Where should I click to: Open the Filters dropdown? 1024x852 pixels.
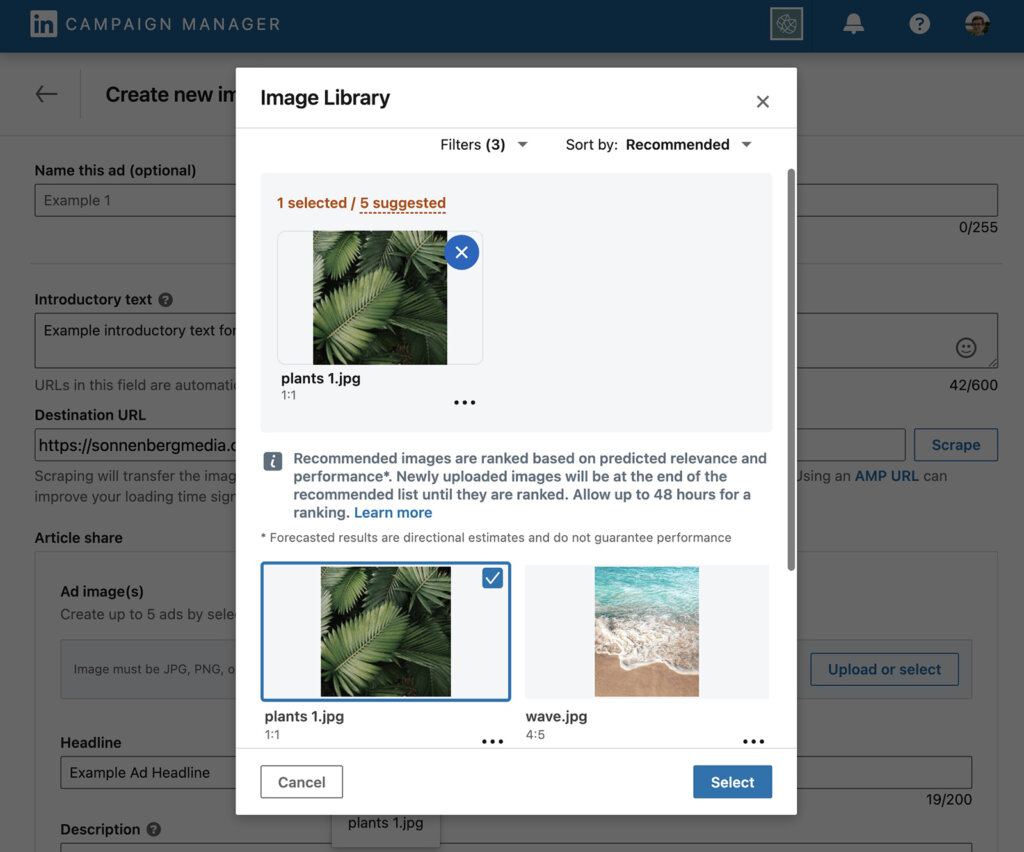(485, 144)
